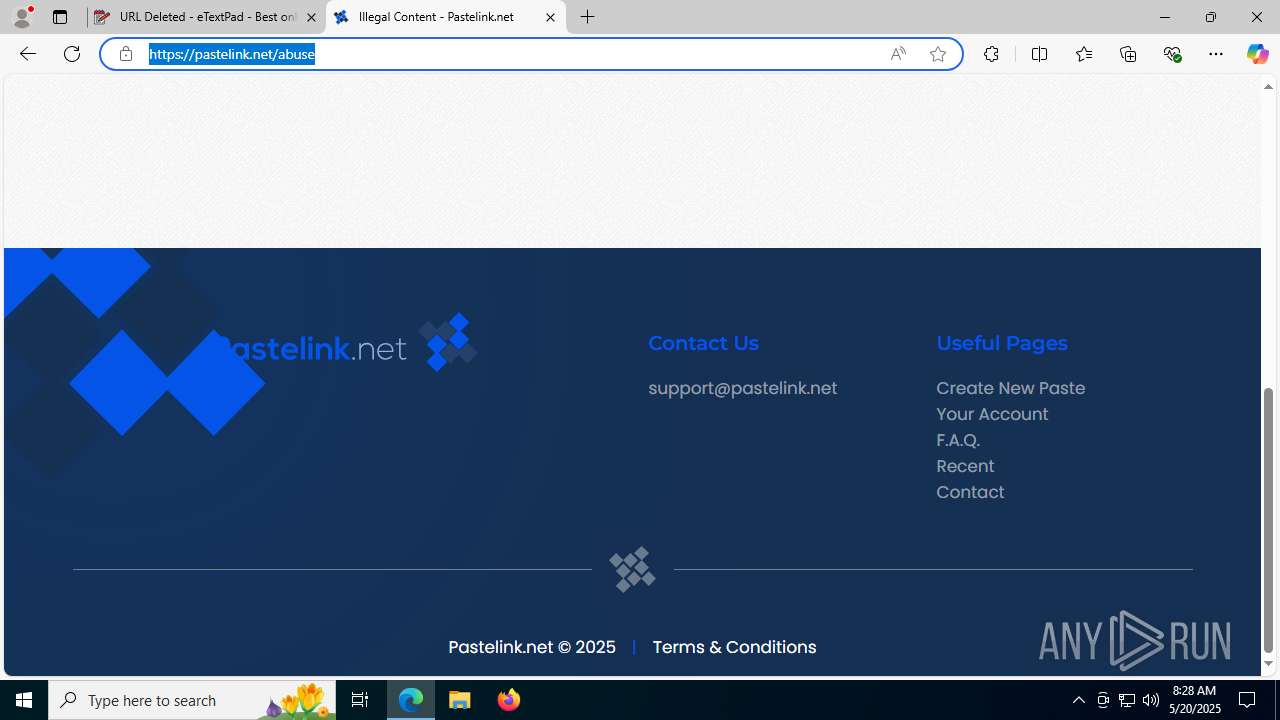Open the Windows Start menu
This screenshot has width=1280, height=720.
pos(24,700)
